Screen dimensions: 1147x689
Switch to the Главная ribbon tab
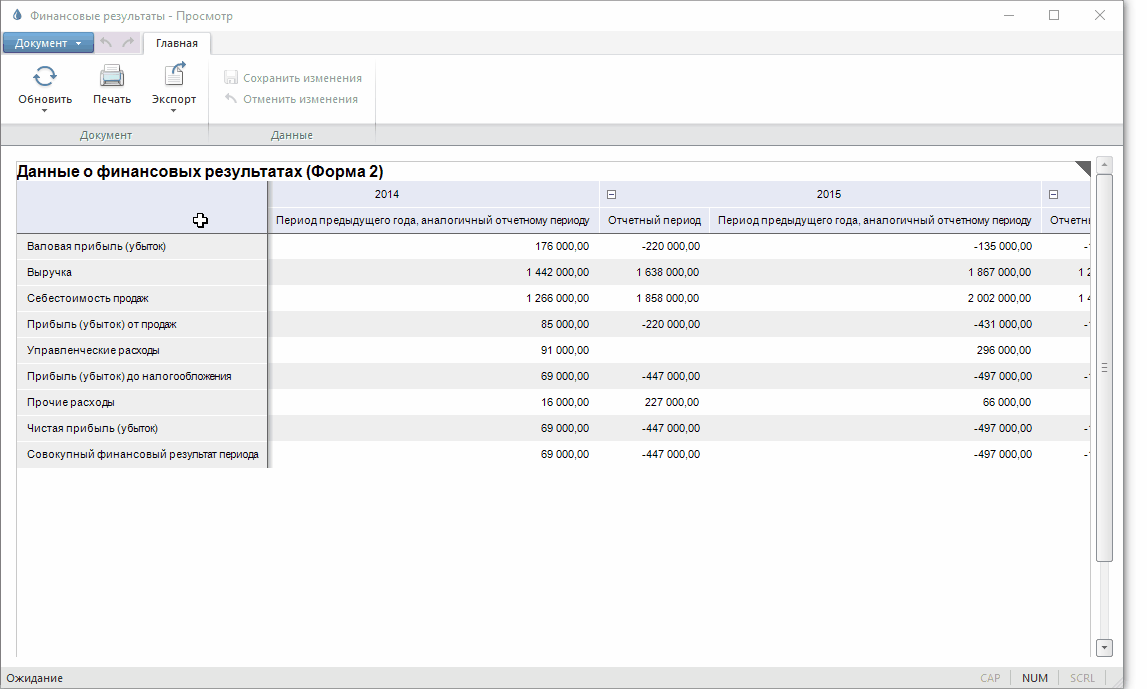(x=177, y=43)
